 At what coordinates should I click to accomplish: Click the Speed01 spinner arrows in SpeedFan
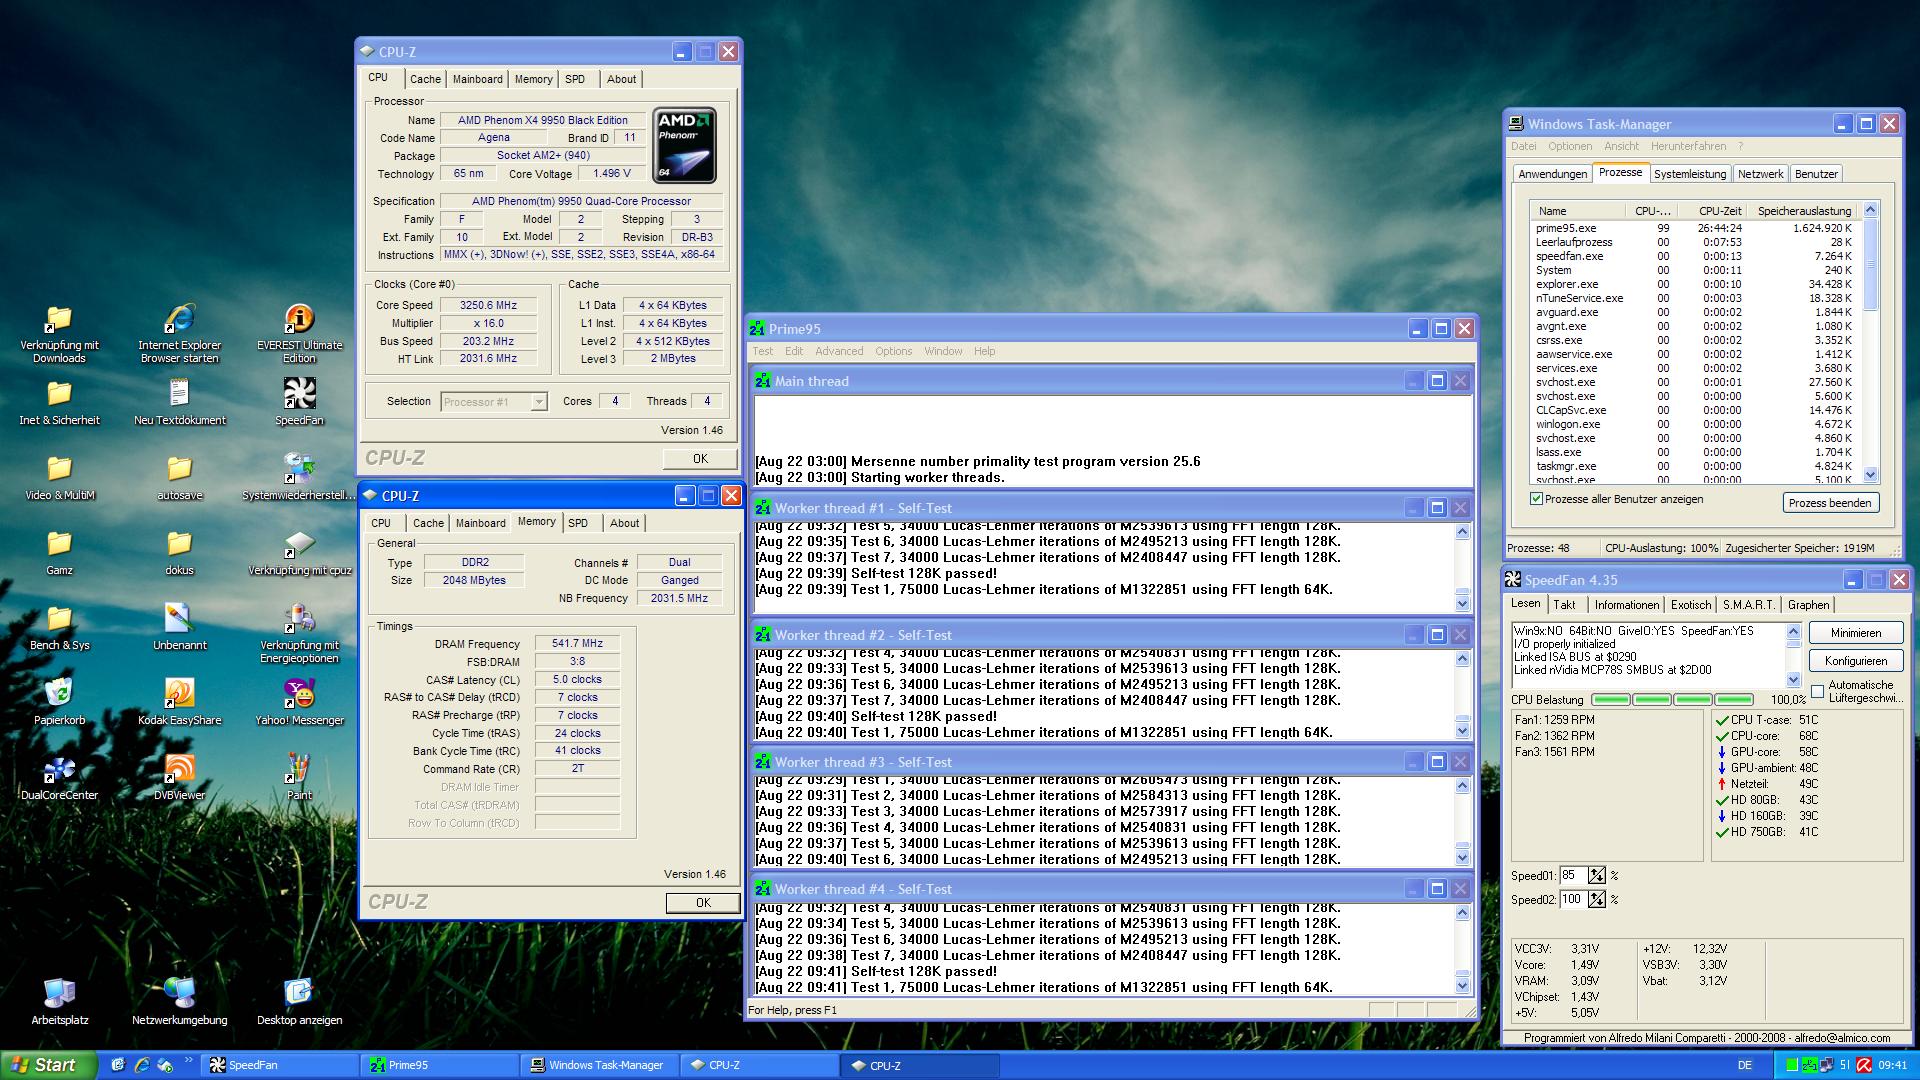pos(1597,876)
